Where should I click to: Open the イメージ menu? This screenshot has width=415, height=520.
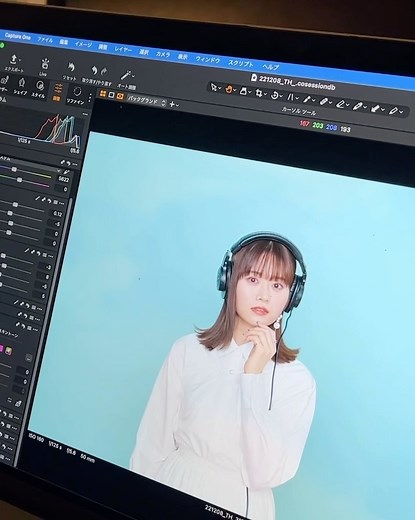(x=83, y=44)
